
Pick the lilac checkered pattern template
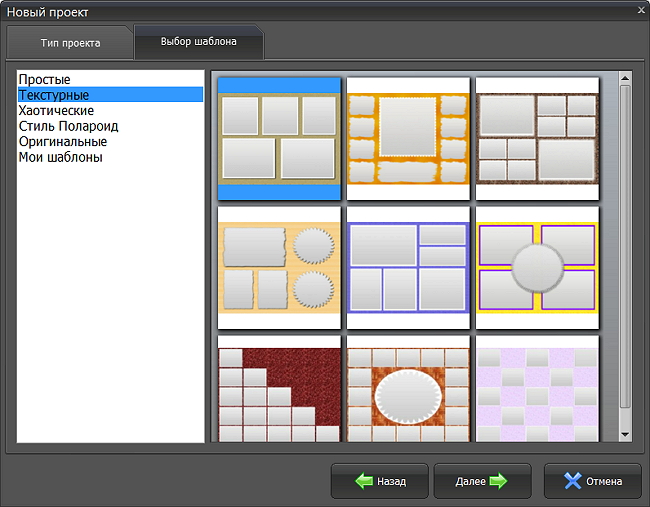point(536,390)
